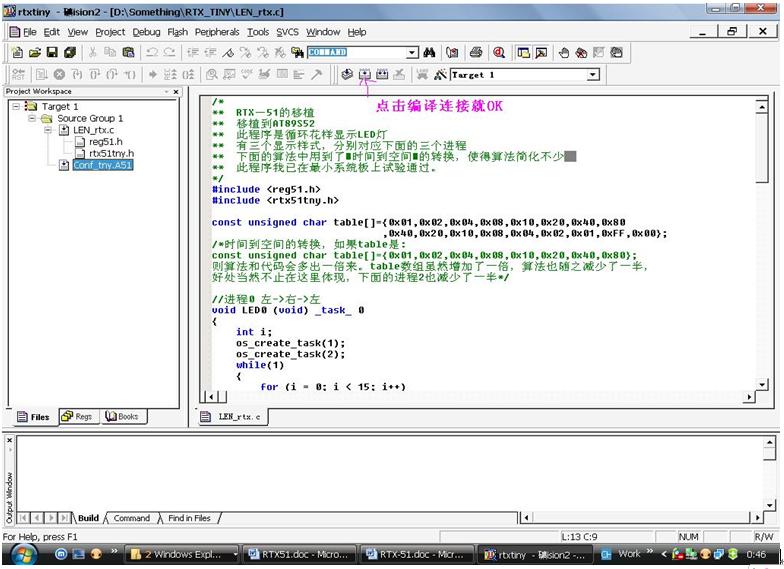This screenshot has height=569, width=784.
Task: Click the Find in Files toolbar icon
Action: [298, 52]
